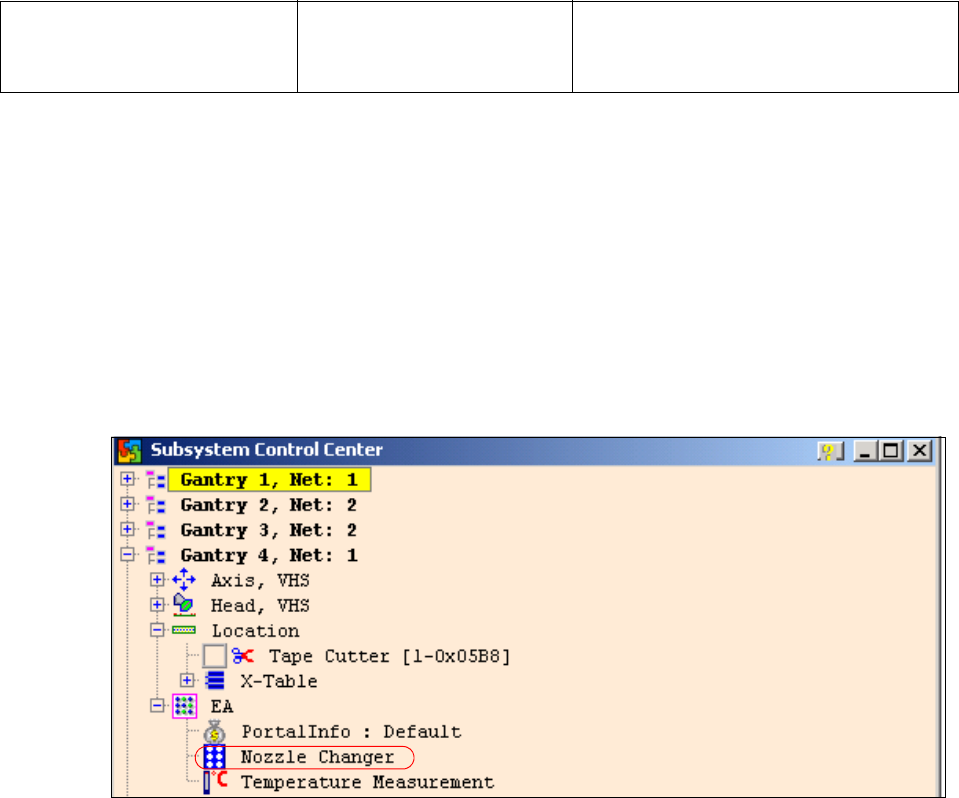This screenshot has height=798, width=959.
Task: Click the Nozzle Changer blue icon
Action: pyautogui.click(x=215, y=757)
